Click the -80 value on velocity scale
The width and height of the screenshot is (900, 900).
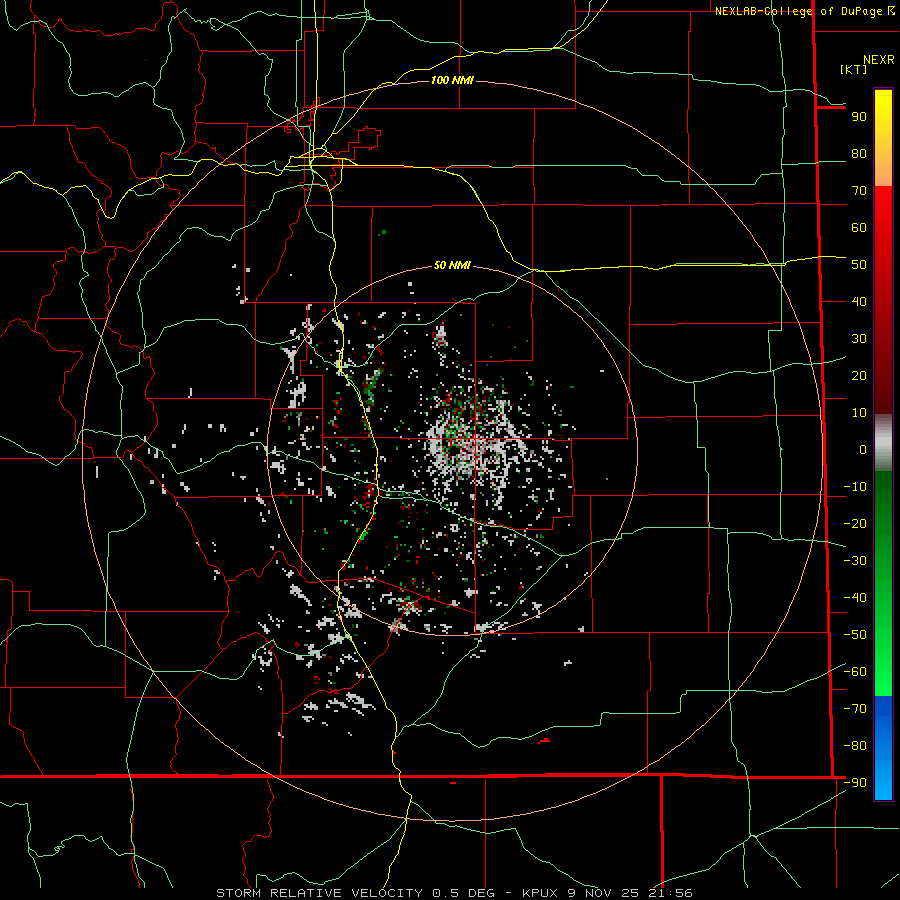pos(855,746)
